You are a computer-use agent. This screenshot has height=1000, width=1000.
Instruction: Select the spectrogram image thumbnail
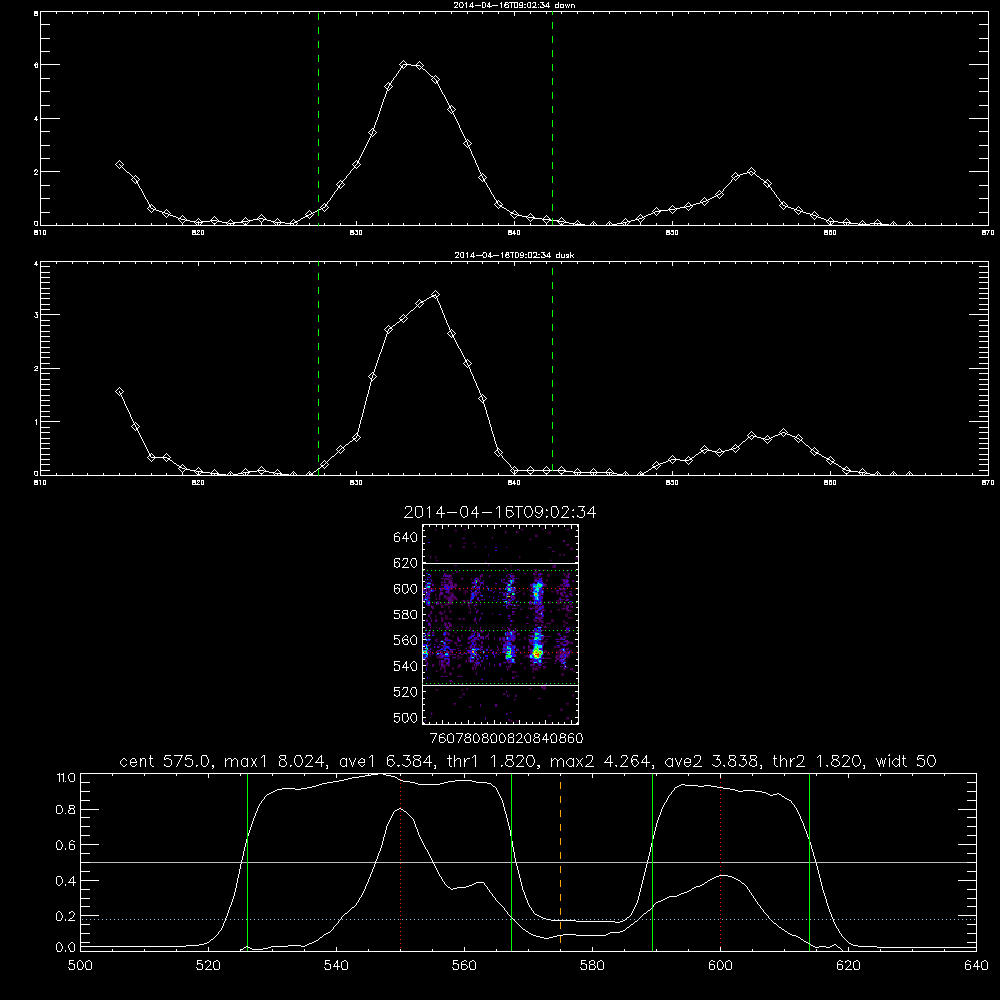[x=500, y=624]
